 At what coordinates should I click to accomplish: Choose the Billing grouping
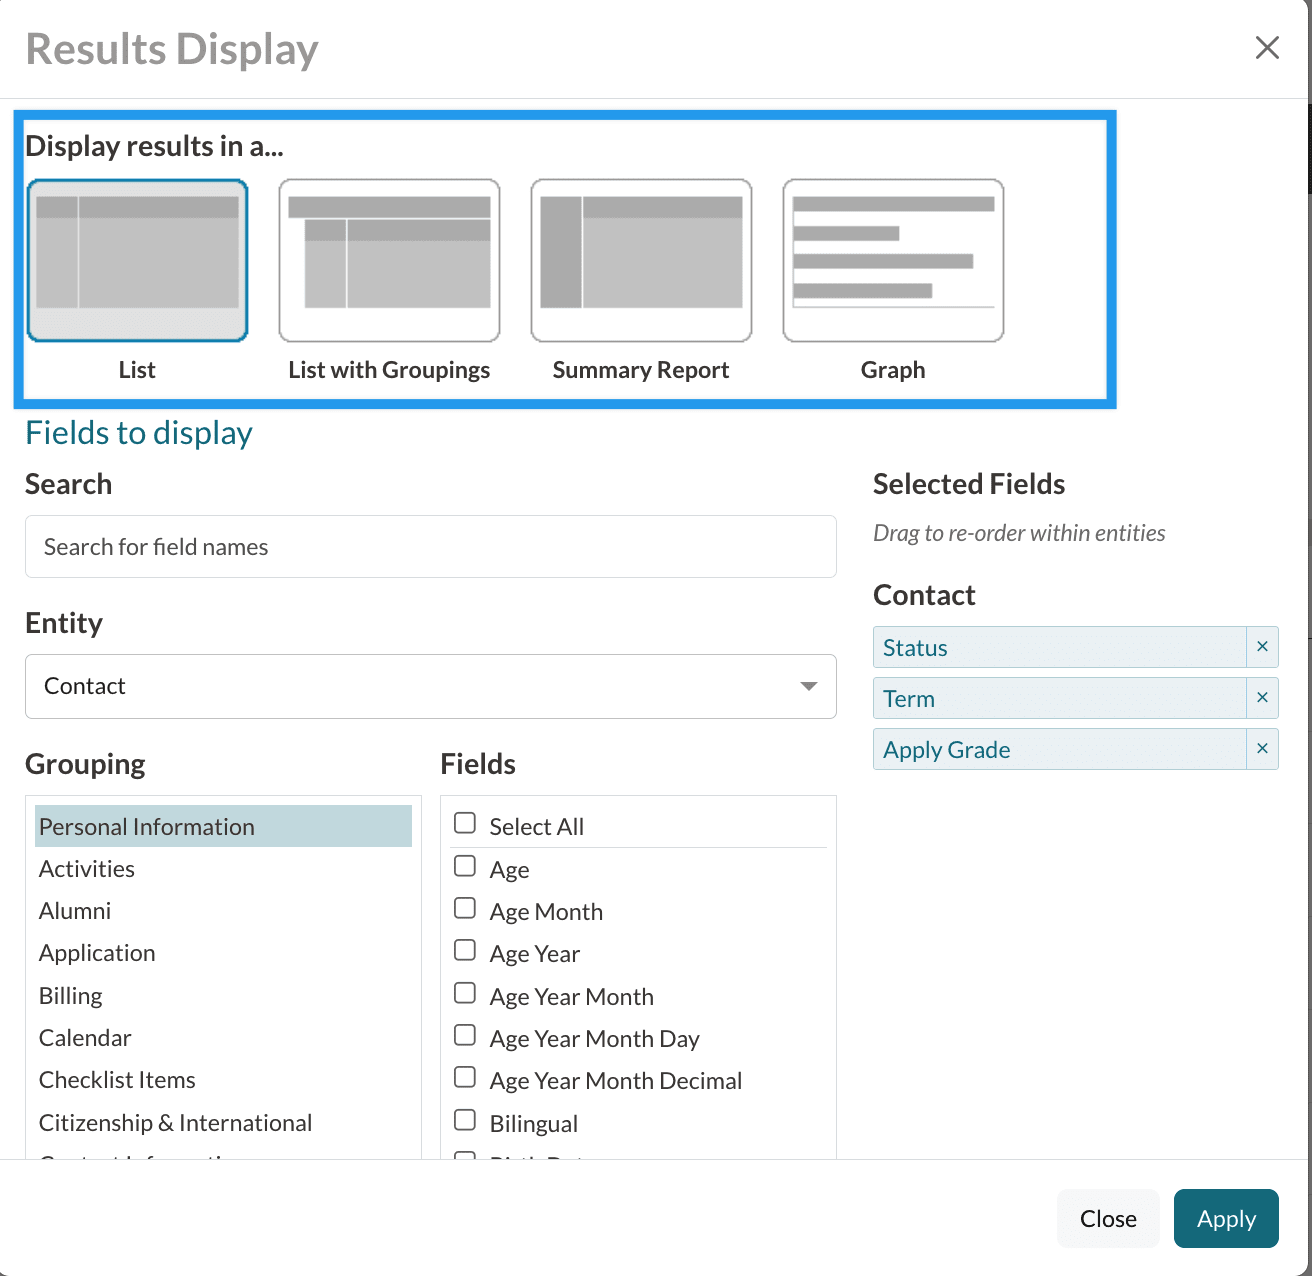(71, 996)
